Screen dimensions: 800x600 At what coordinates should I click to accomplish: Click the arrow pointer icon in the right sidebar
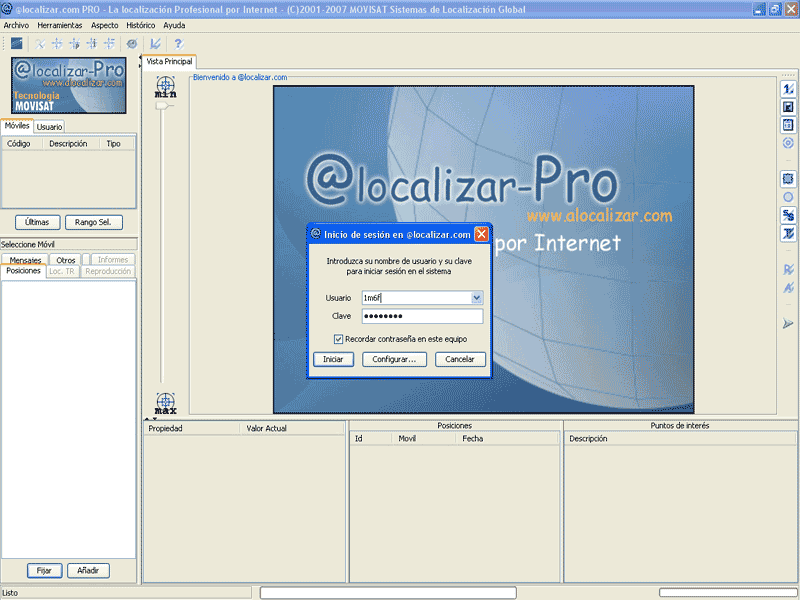pyautogui.click(x=788, y=323)
